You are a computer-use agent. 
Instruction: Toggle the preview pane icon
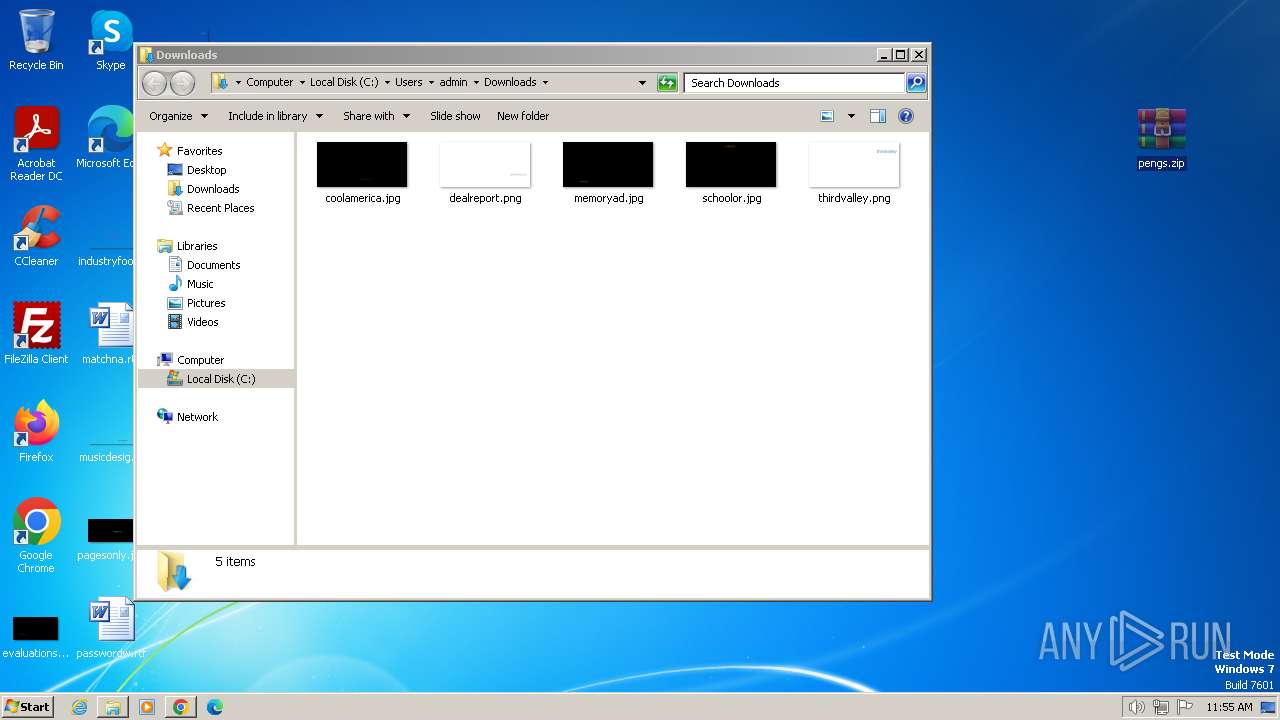(877, 116)
